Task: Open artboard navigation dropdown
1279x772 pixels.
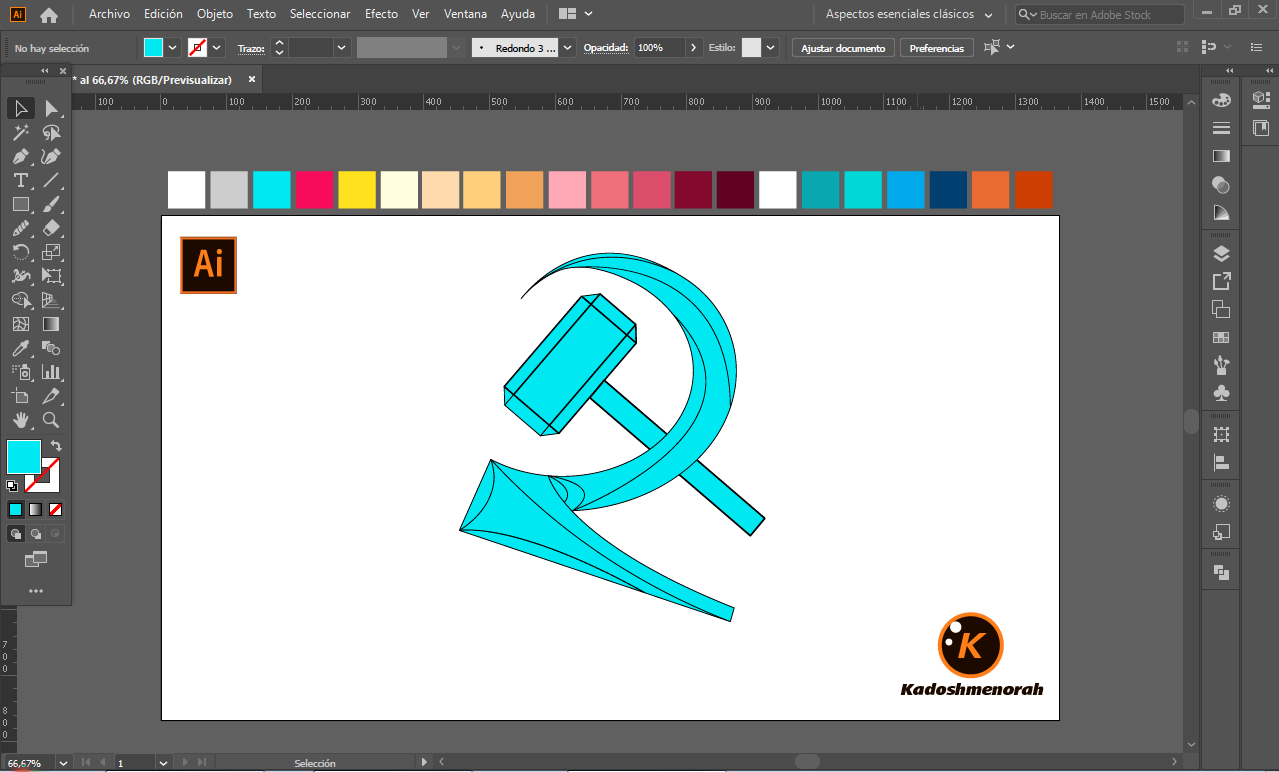Action: tap(163, 763)
